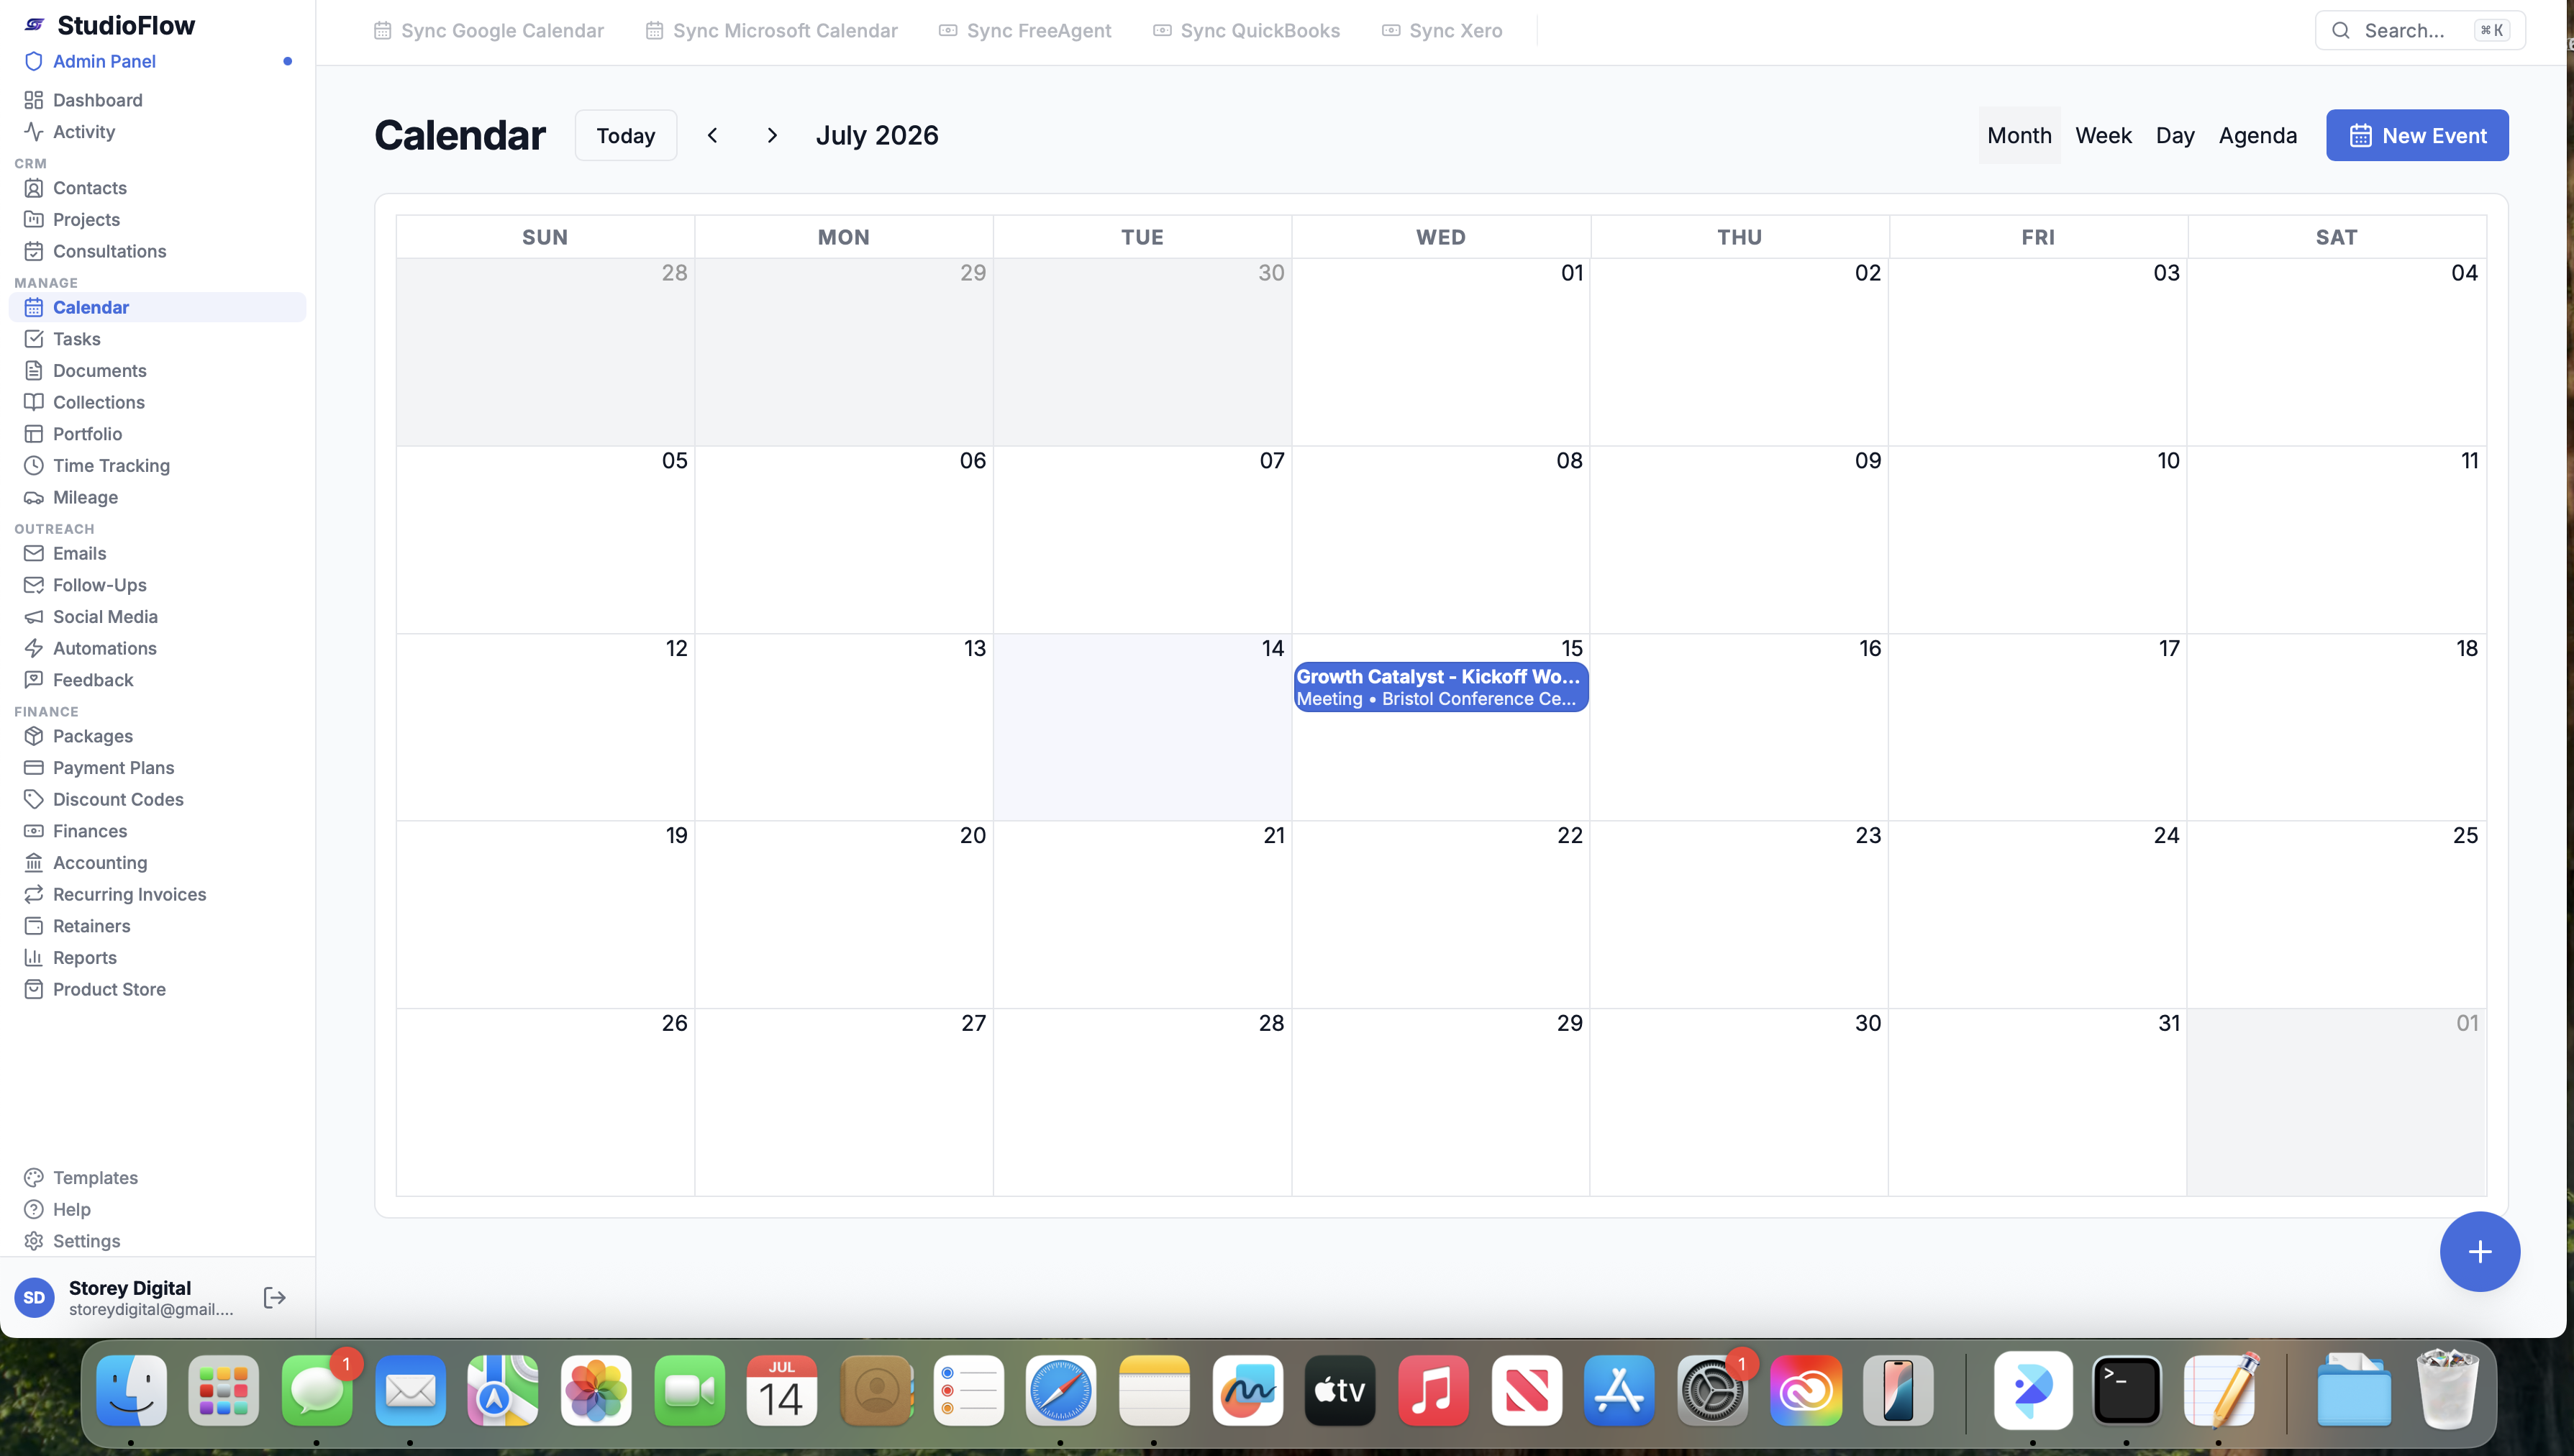The height and width of the screenshot is (1456, 2574).
Task: Open System Settings in the Dock
Action: pos(1712,1391)
